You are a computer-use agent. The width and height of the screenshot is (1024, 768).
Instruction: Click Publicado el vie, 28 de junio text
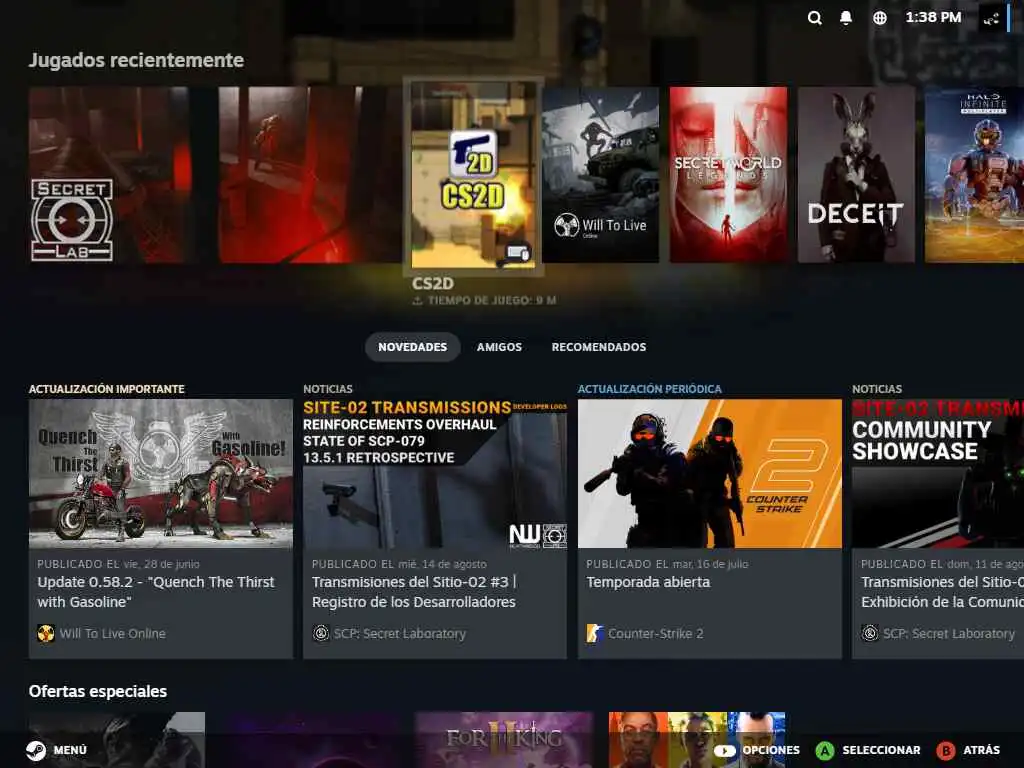pyautogui.click(x=118, y=564)
